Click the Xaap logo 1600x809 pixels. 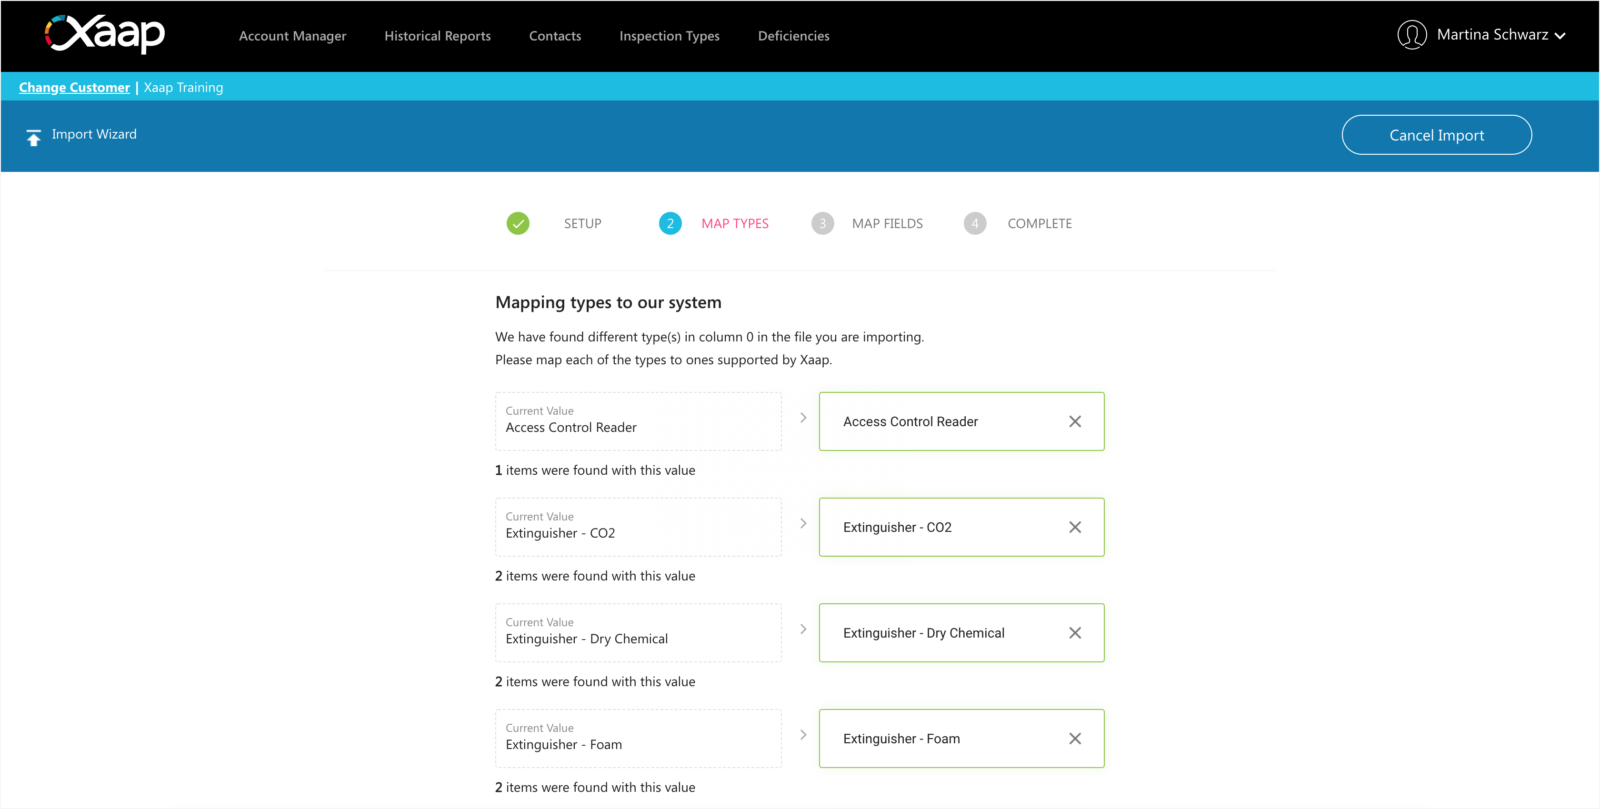pos(105,34)
